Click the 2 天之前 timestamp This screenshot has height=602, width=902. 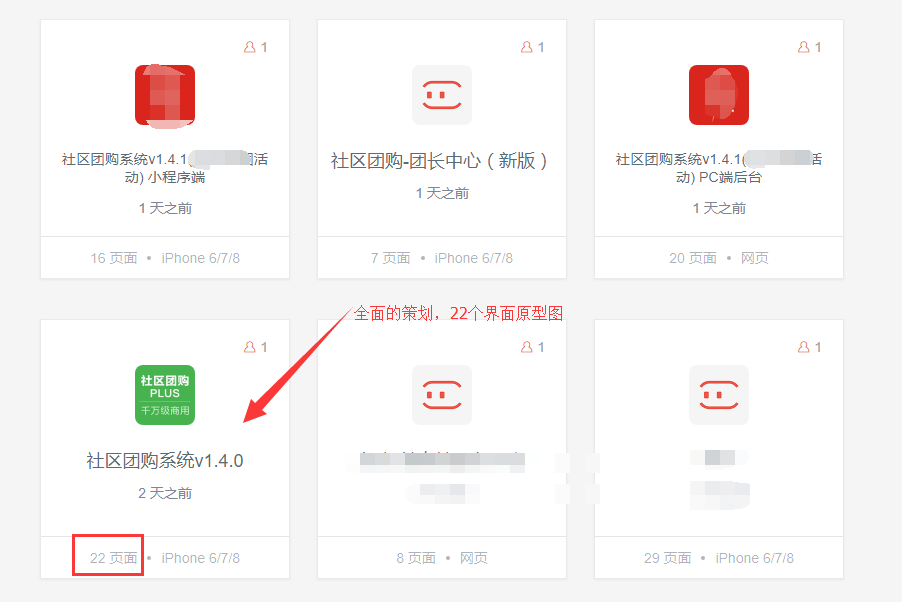pos(165,493)
